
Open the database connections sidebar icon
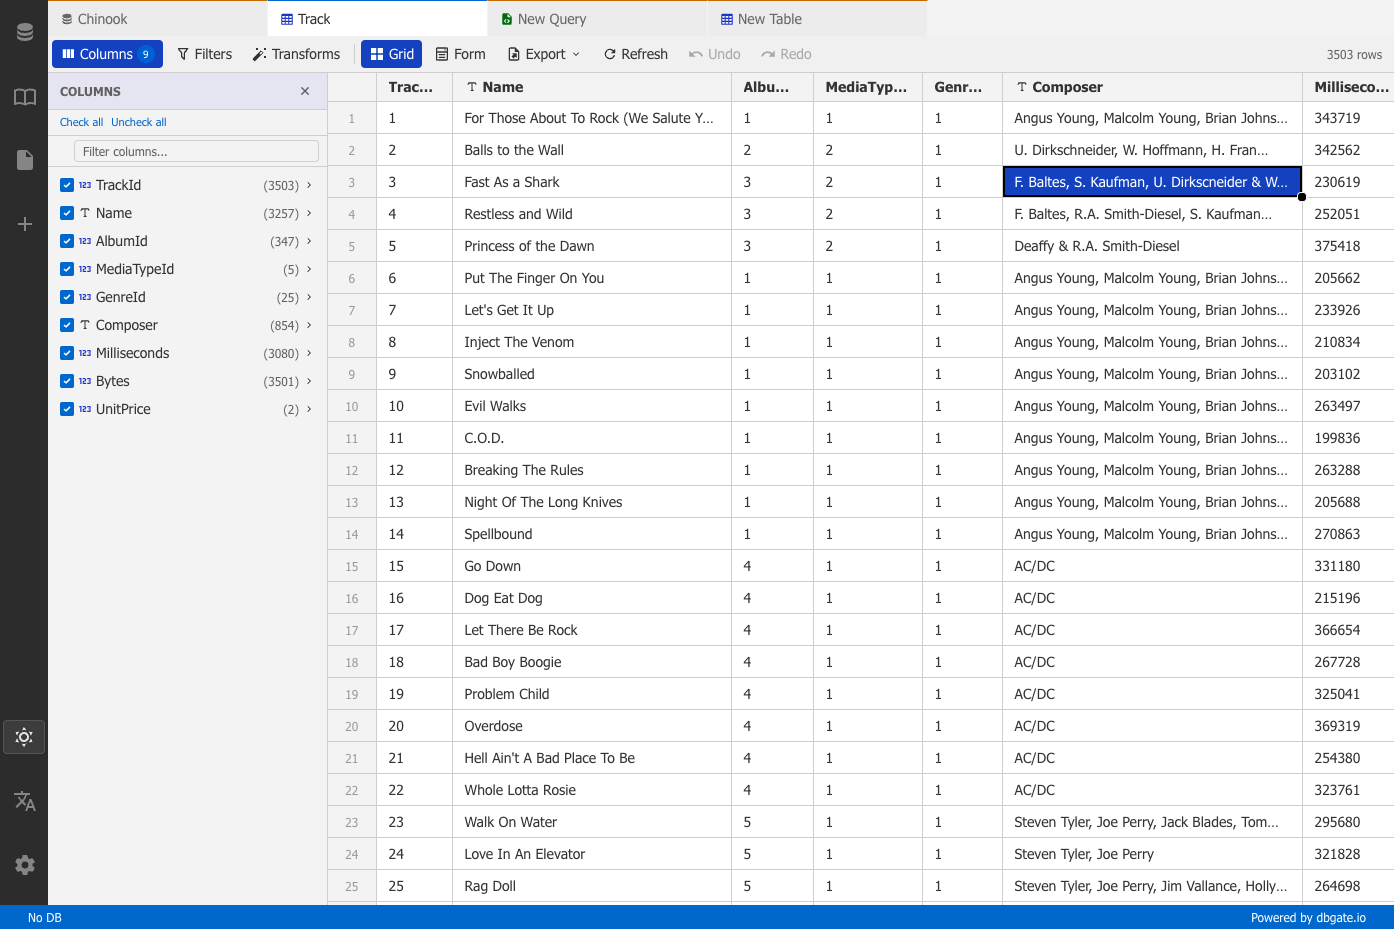click(x=24, y=33)
